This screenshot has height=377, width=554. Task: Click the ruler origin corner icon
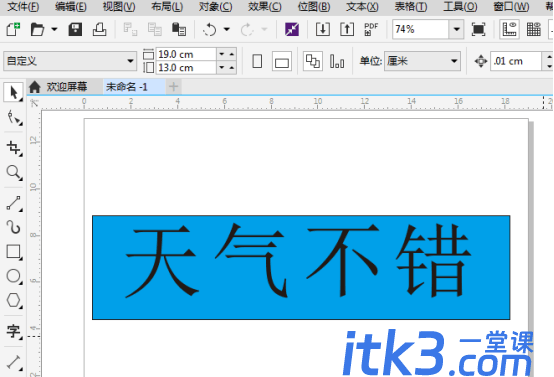(34, 102)
